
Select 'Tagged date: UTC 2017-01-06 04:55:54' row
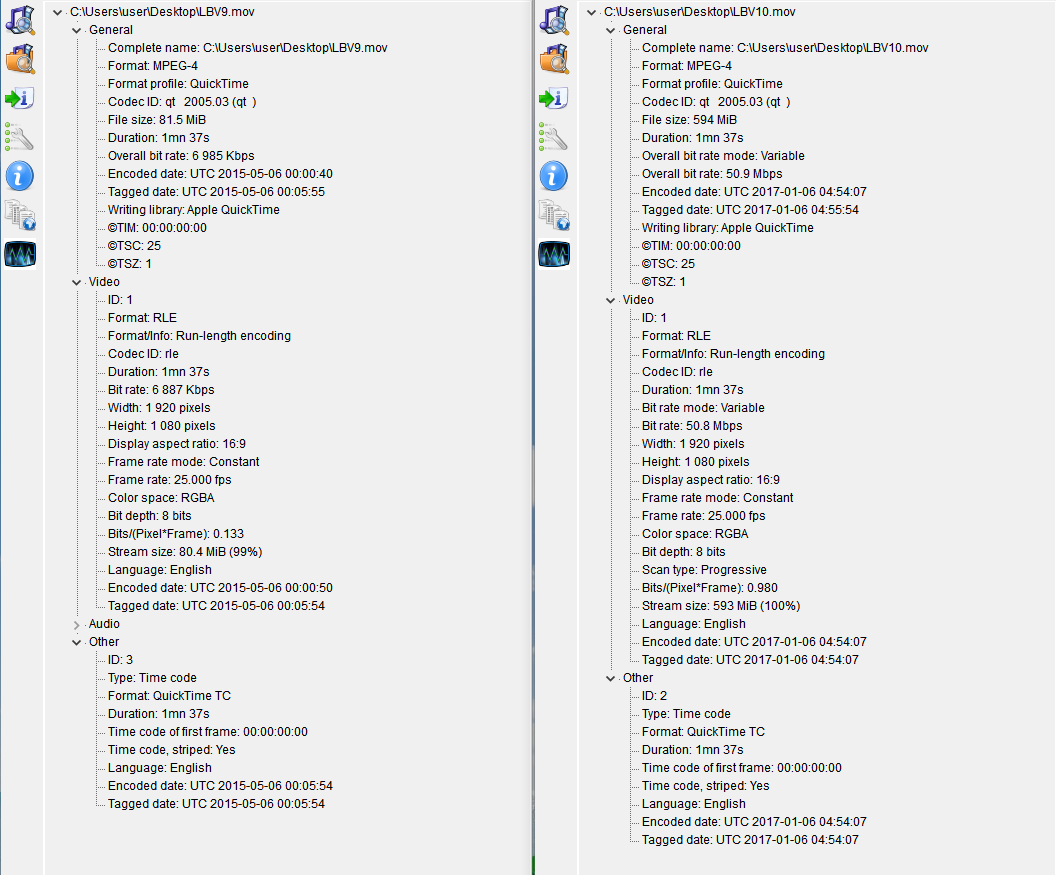[x=750, y=209]
